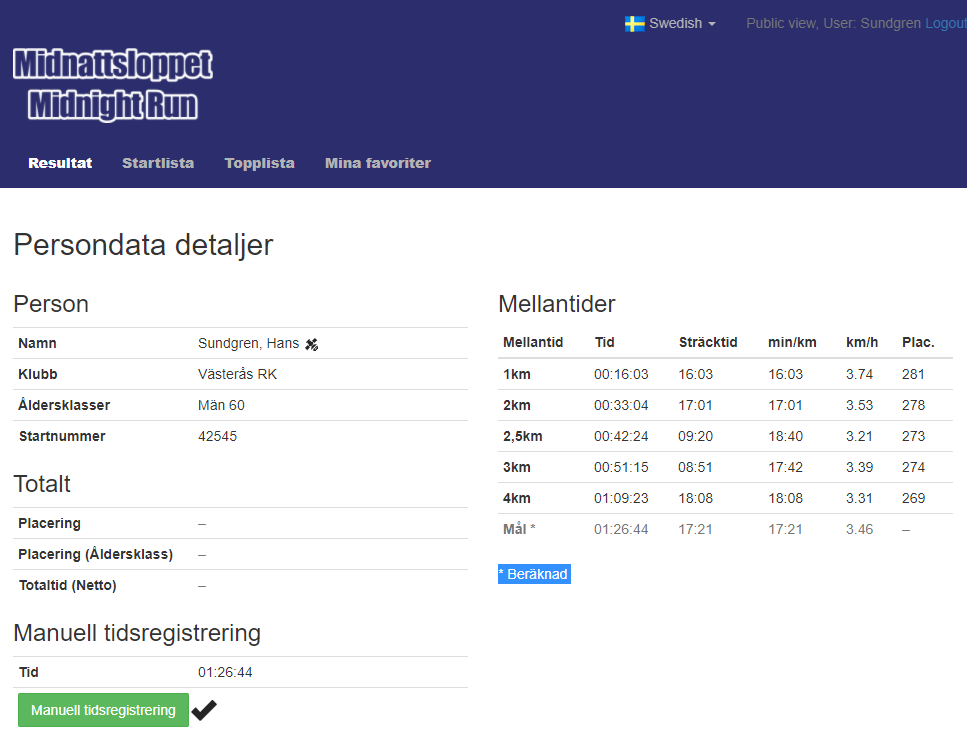Click the age class Män 60
Viewport: 967px width, 738px height.
(x=221, y=405)
